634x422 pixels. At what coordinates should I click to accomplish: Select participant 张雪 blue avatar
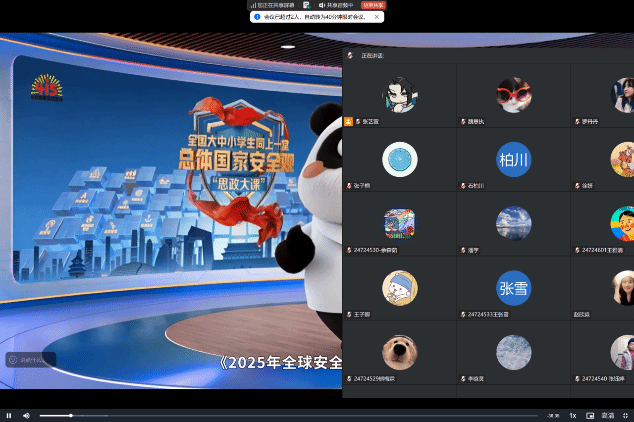pyautogui.click(x=514, y=288)
